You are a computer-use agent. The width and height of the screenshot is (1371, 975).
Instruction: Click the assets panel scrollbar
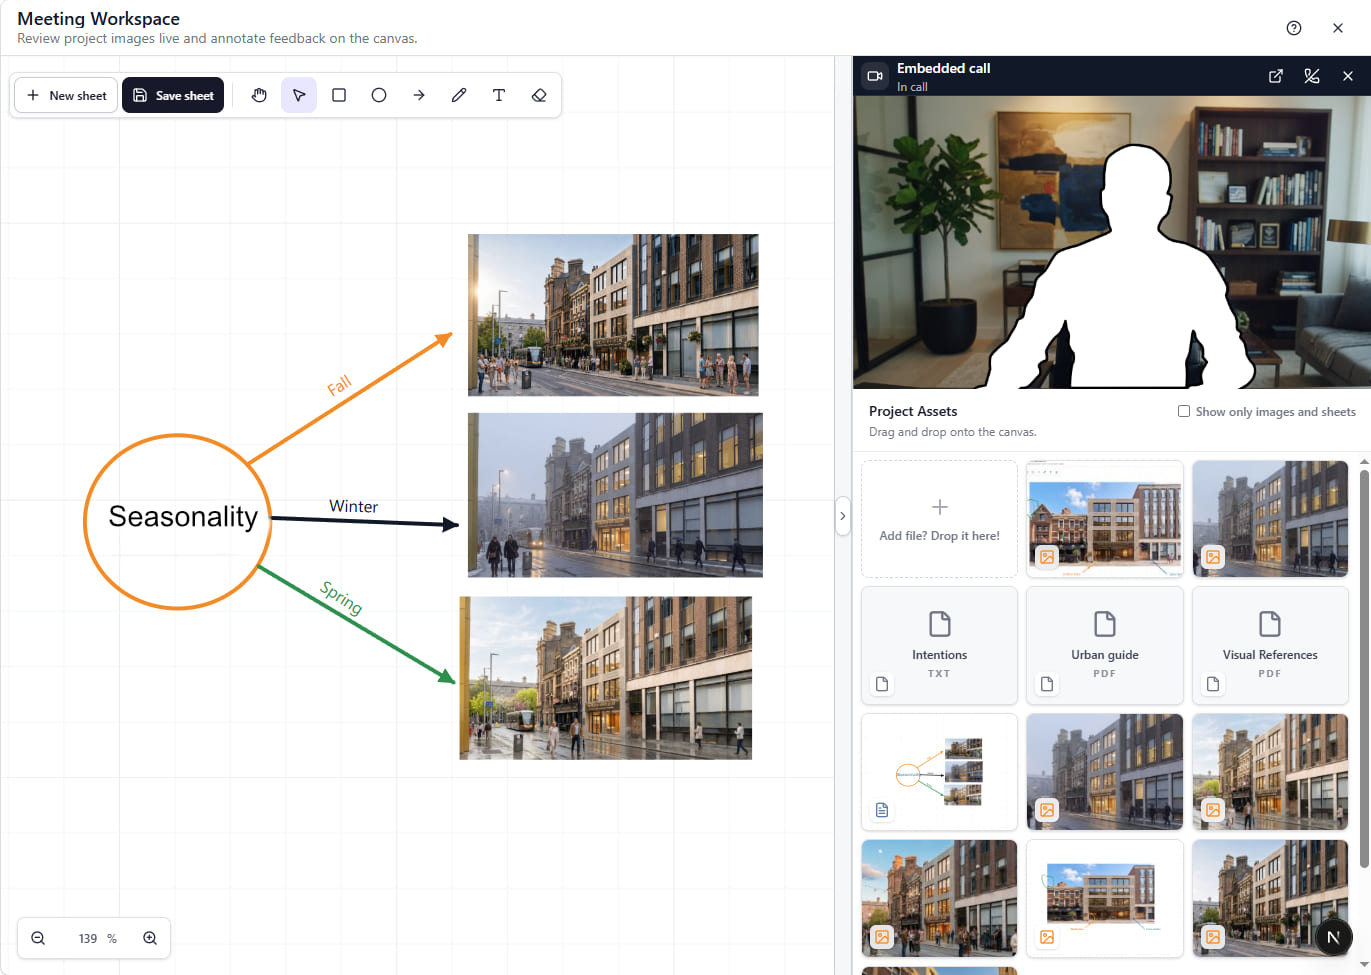(1364, 668)
